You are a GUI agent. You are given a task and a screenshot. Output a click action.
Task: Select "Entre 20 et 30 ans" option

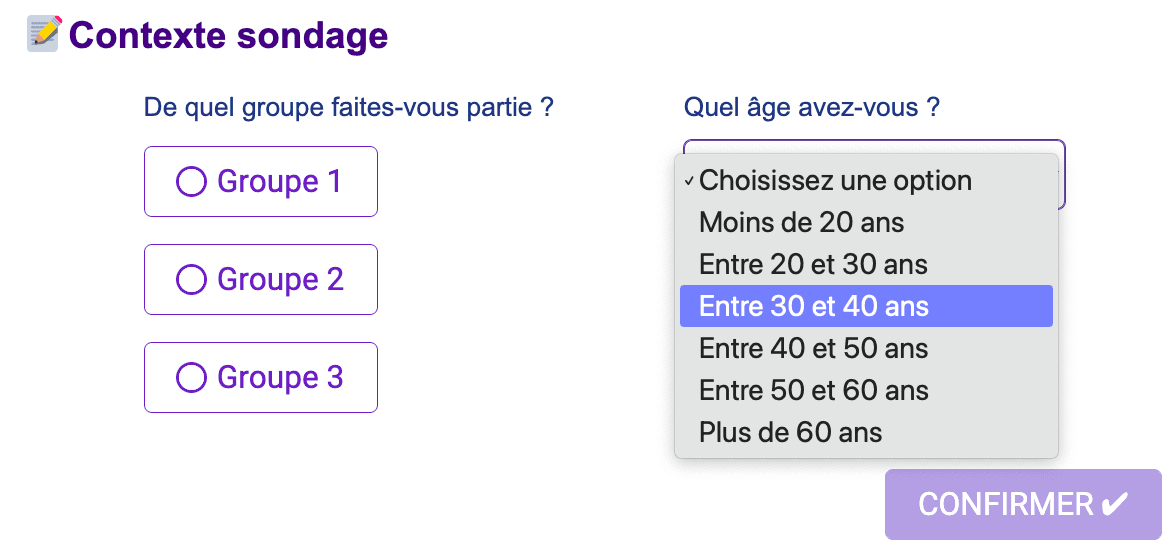pos(813,265)
